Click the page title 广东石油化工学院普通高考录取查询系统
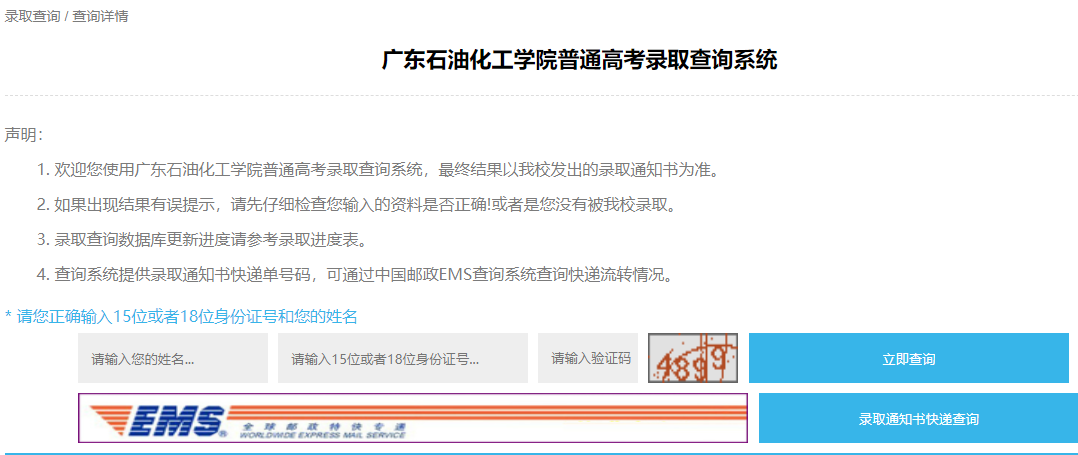The image size is (1078, 455). pos(579,60)
